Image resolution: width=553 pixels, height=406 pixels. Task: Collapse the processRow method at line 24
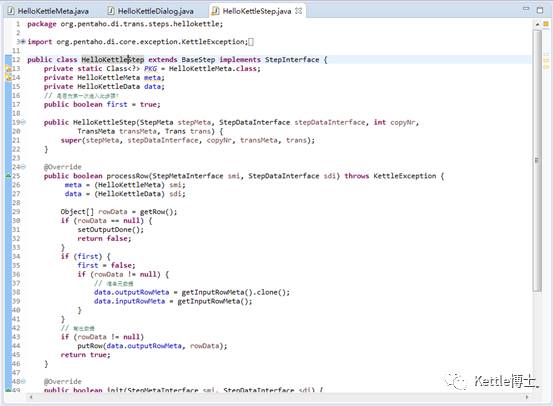pyautogui.click(x=23, y=167)
